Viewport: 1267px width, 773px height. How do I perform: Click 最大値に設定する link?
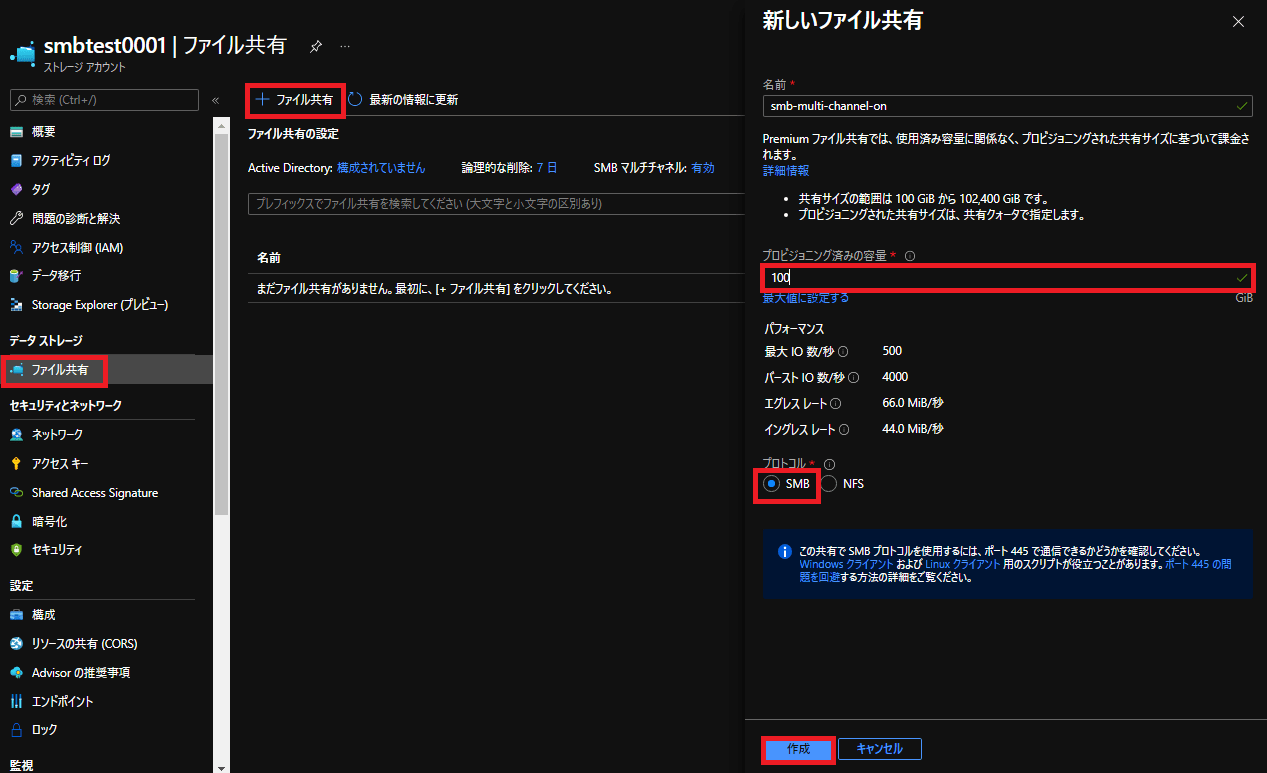pyautogui.click(x=806, y=298)
